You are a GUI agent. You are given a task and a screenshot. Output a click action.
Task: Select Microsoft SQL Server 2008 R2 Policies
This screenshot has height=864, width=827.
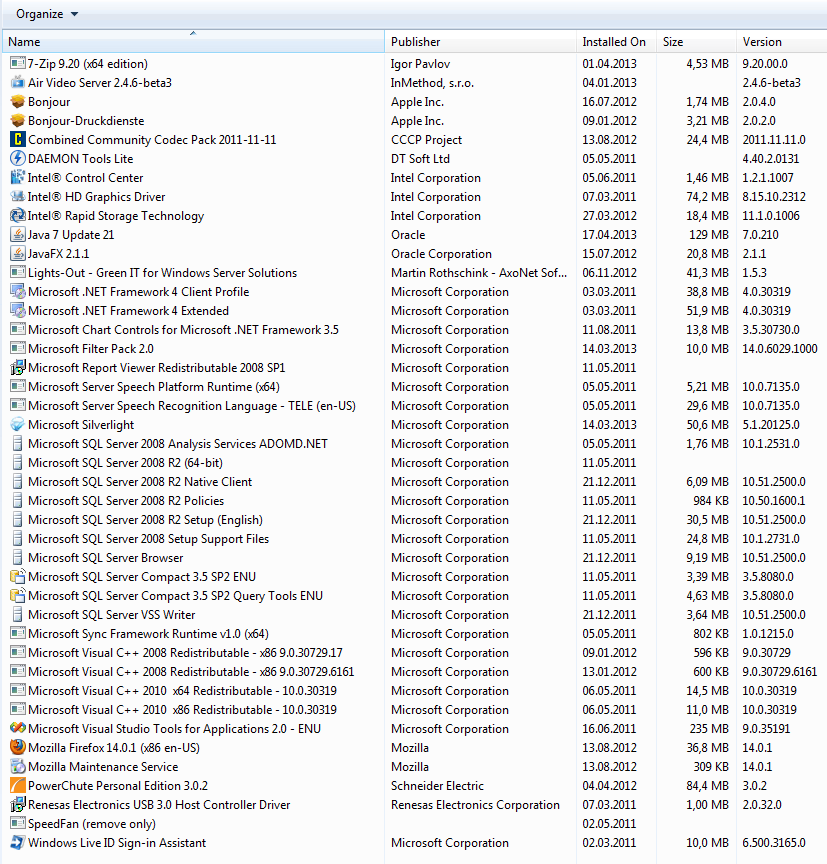[126, 501]
